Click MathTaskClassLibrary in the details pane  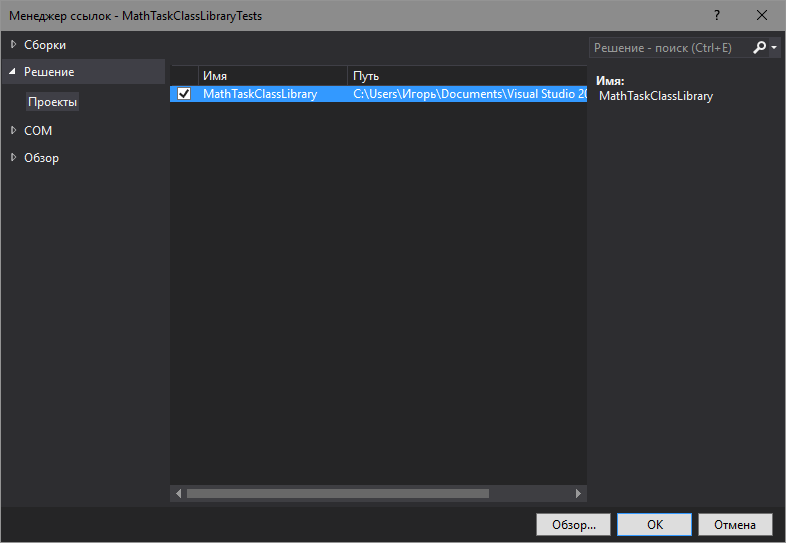click(656, 96)
